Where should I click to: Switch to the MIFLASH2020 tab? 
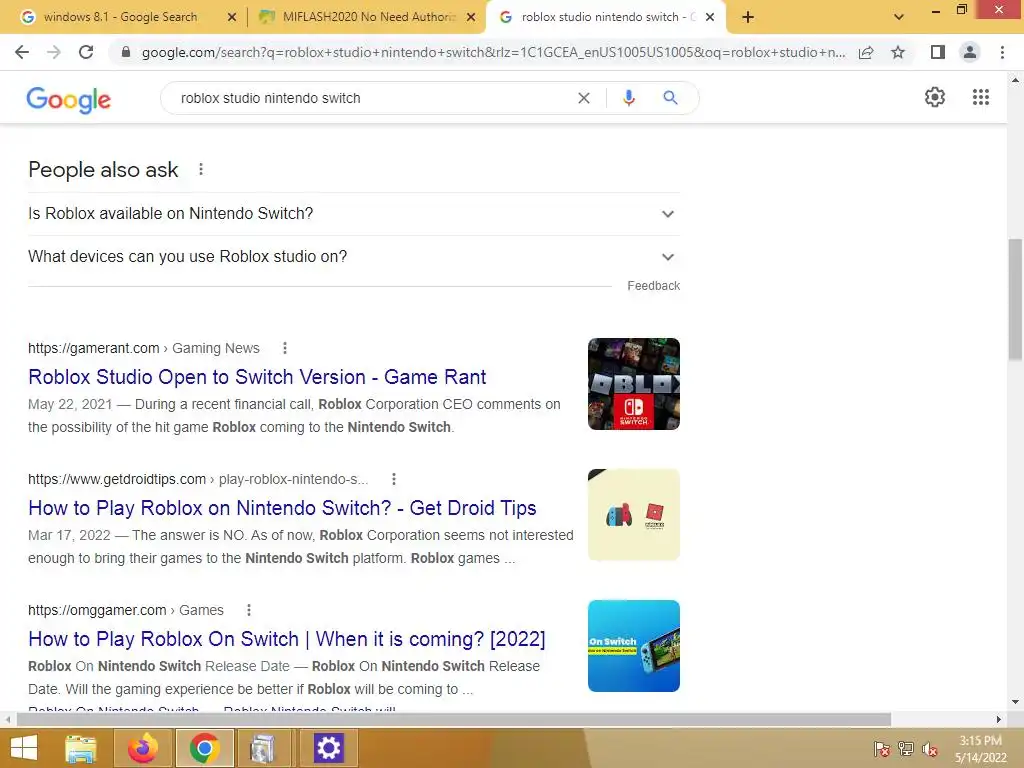(366, 17)
